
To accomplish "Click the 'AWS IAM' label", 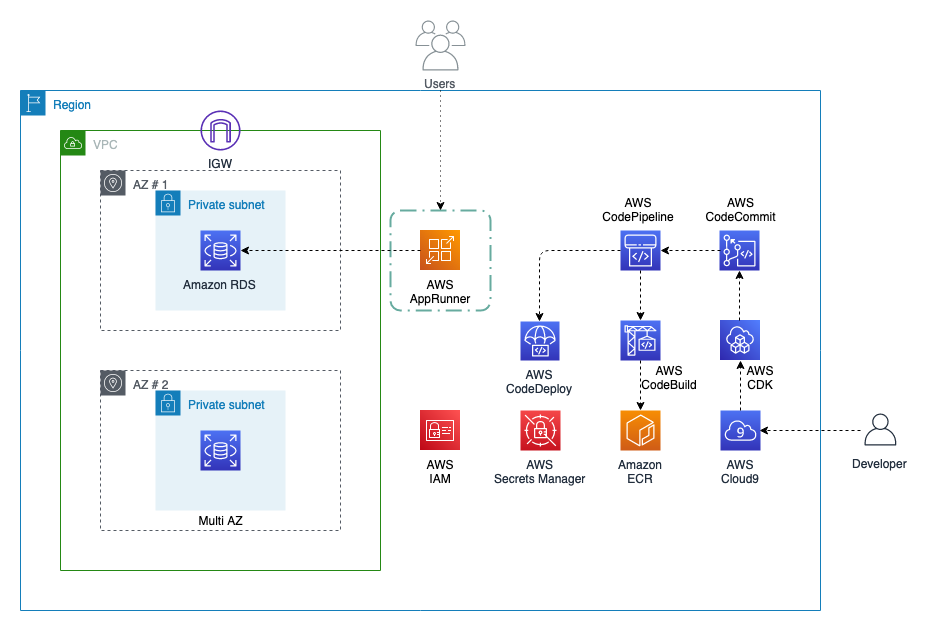I will 440,472.
